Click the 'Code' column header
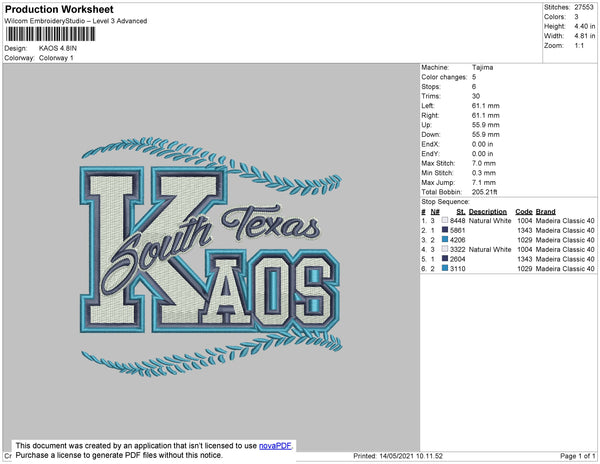600x464 pixels. (x=524, y=212)
